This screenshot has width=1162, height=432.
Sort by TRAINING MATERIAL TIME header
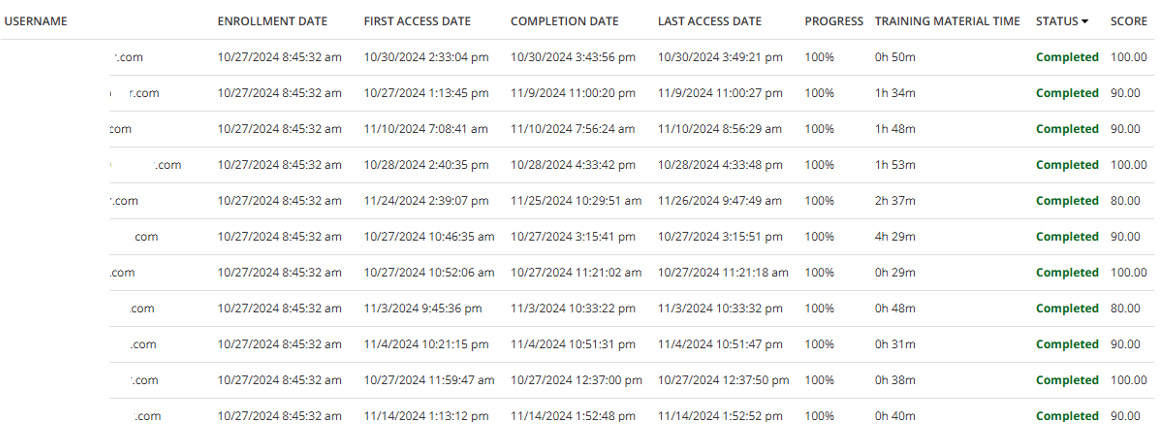[x=947, y=21]
